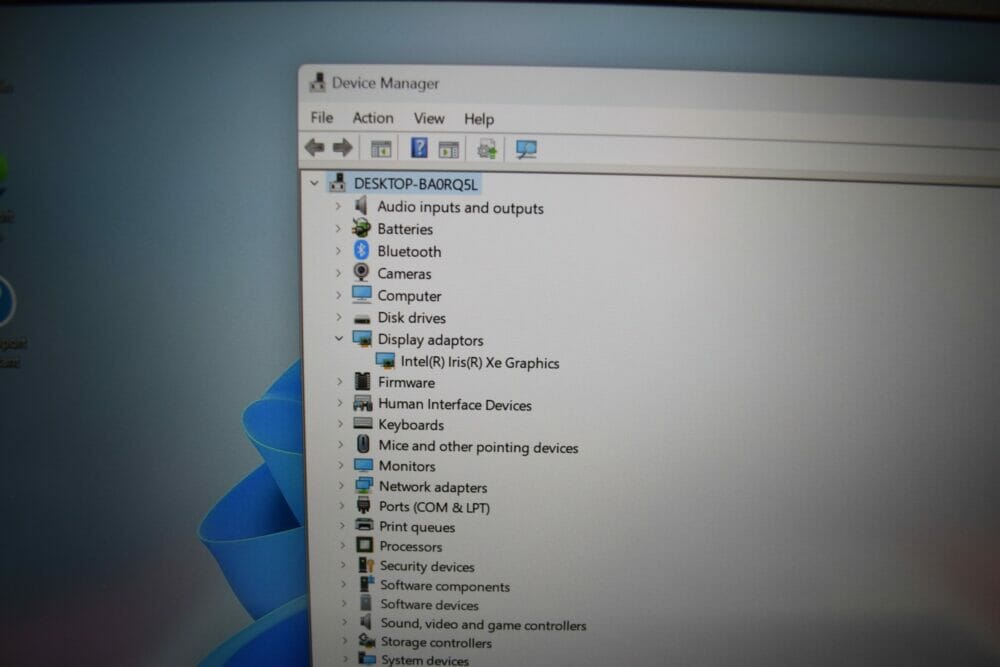Screen dimensions: 1000x667
Task: Open the Action menu
Action: (x=373, y=118)
